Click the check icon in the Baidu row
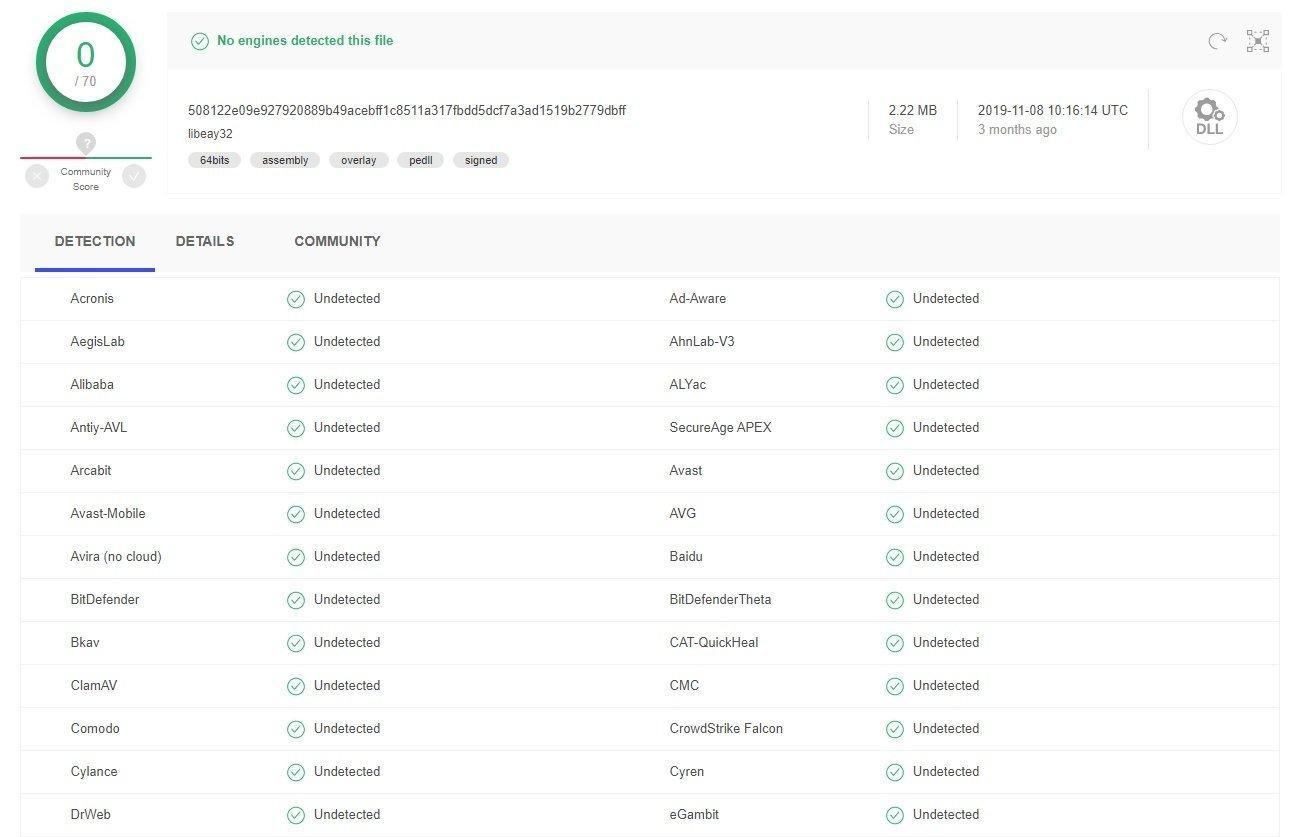Image resolution: width=1295 pixels, height=837 pixels. coord(895,557)
